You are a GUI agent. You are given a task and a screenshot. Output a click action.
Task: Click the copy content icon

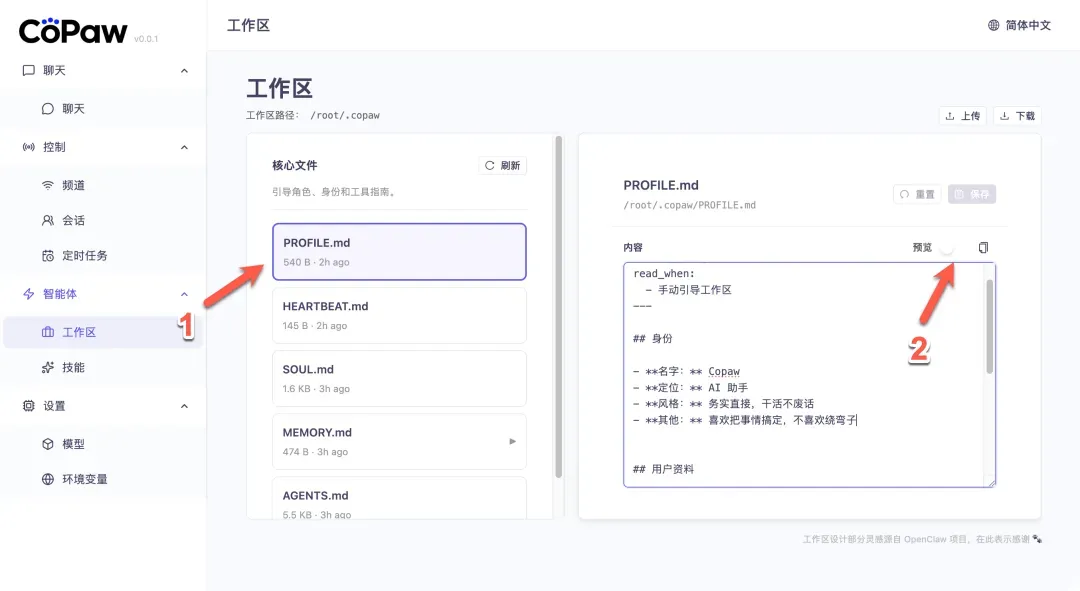(983, 248)
